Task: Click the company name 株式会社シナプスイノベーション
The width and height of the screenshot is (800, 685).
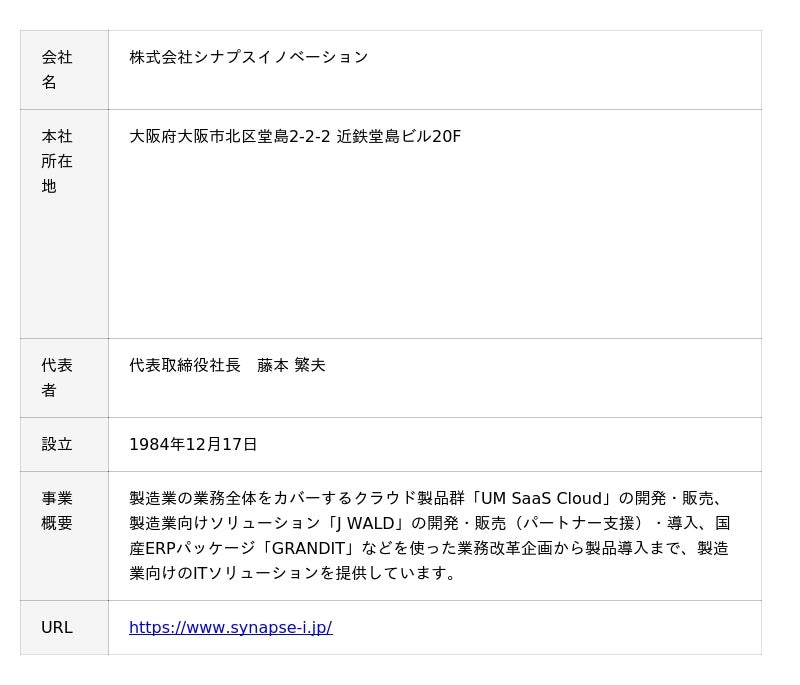Action: tap(248, 57)
